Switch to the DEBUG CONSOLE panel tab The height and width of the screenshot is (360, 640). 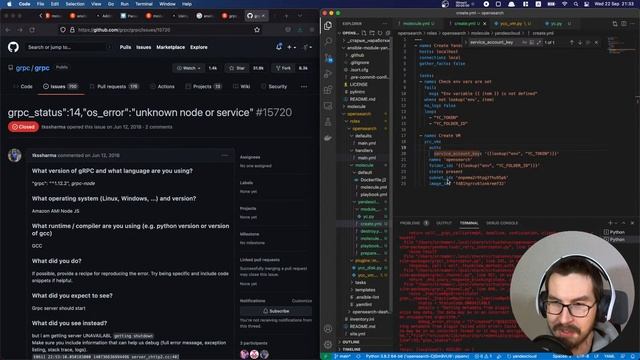502,223
